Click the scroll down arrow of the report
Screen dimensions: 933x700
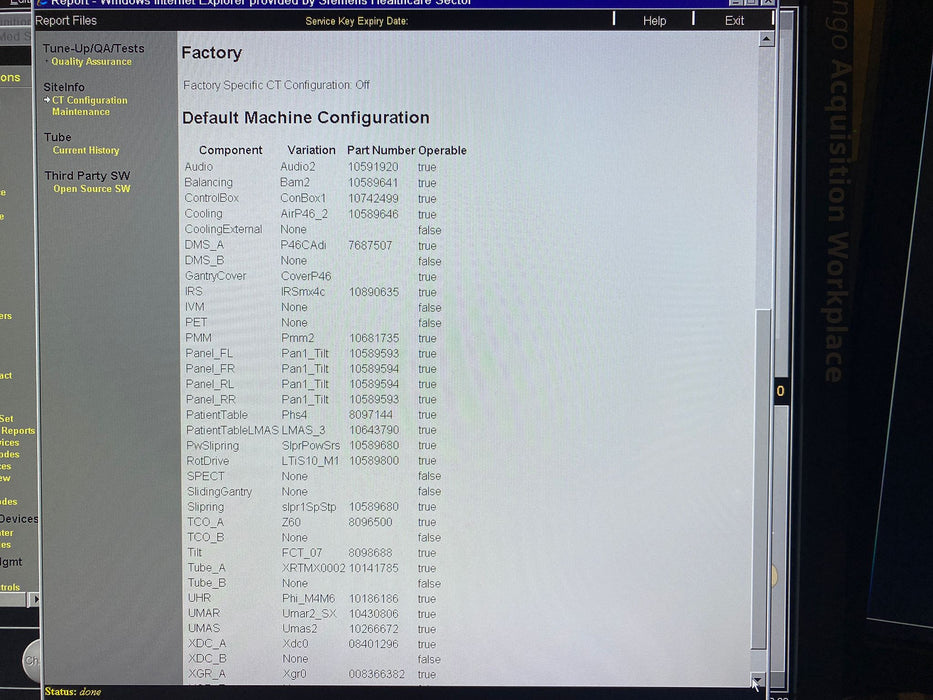pos(757,681)
